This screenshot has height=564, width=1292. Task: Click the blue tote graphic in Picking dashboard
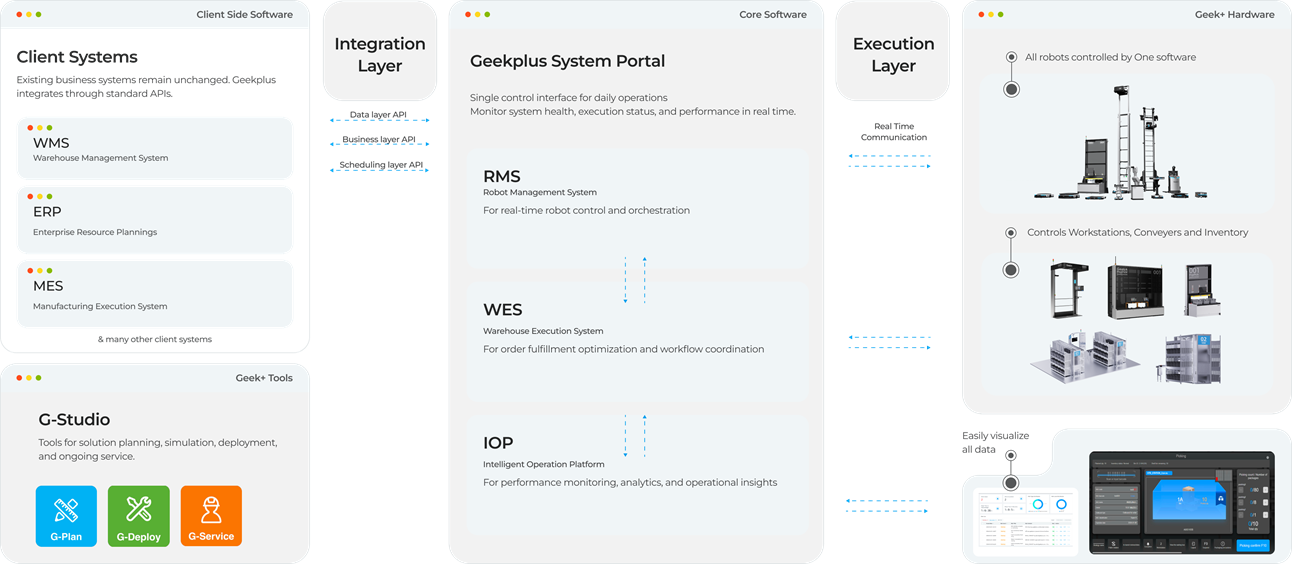tap(1190, 497)
